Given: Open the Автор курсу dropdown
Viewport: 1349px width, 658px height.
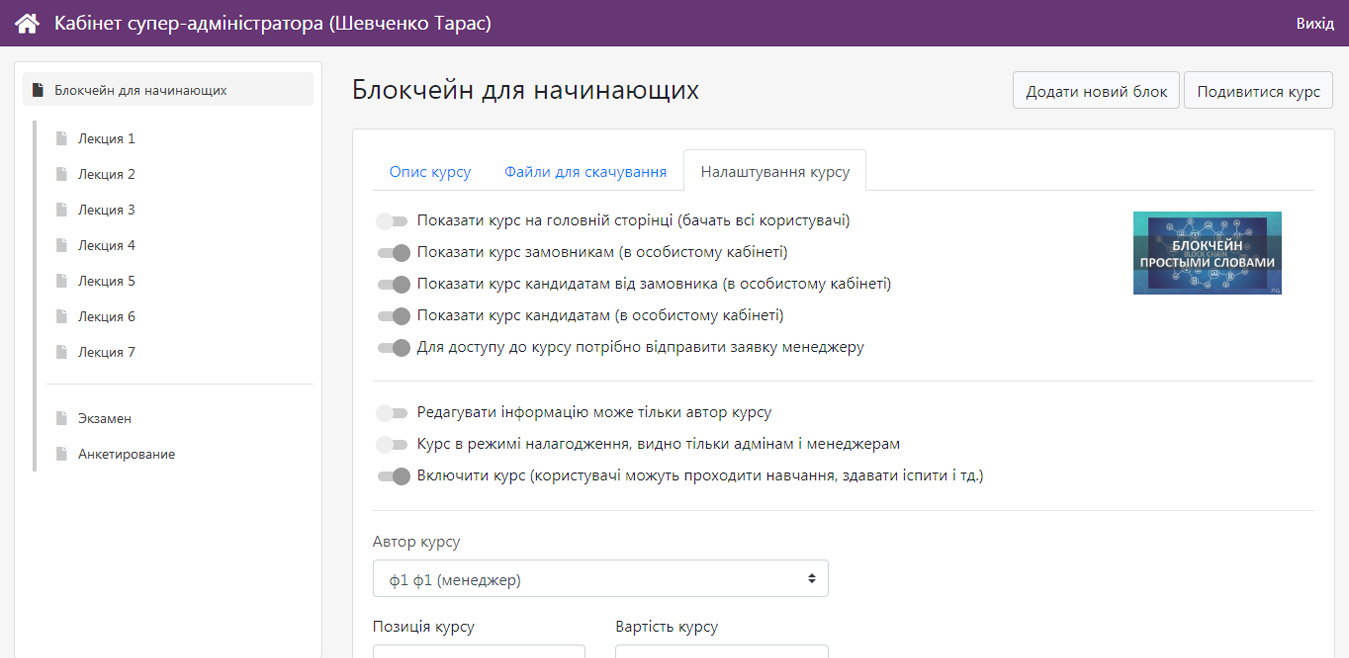Looking at the screenshot, I should coord(600,579).
